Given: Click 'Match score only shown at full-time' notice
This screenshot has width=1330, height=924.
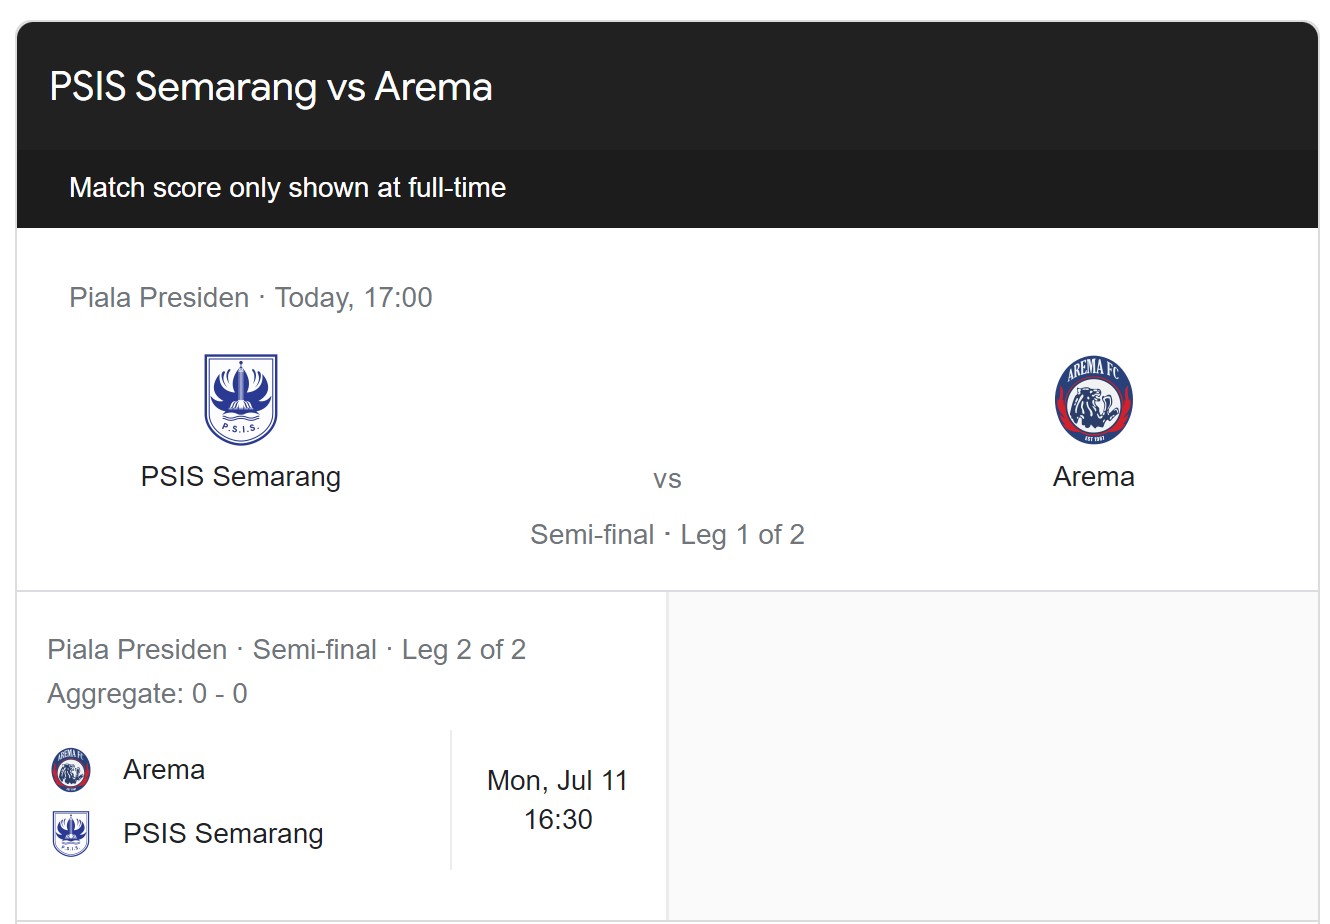Looking at the screenshot, I should [x=287, y=188].
